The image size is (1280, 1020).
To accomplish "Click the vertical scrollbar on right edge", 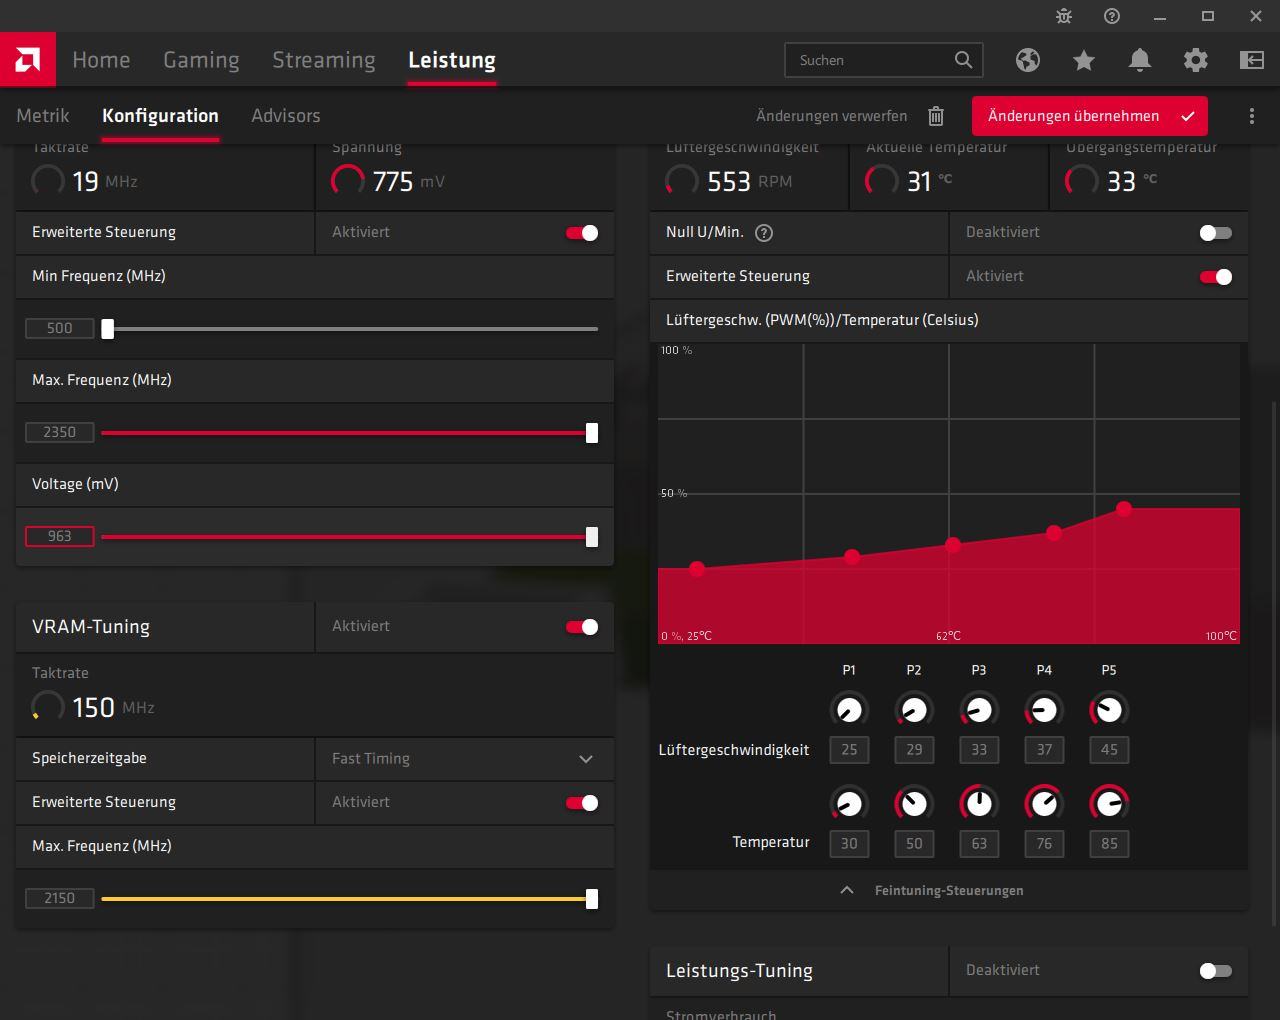I will point(1273,662).
